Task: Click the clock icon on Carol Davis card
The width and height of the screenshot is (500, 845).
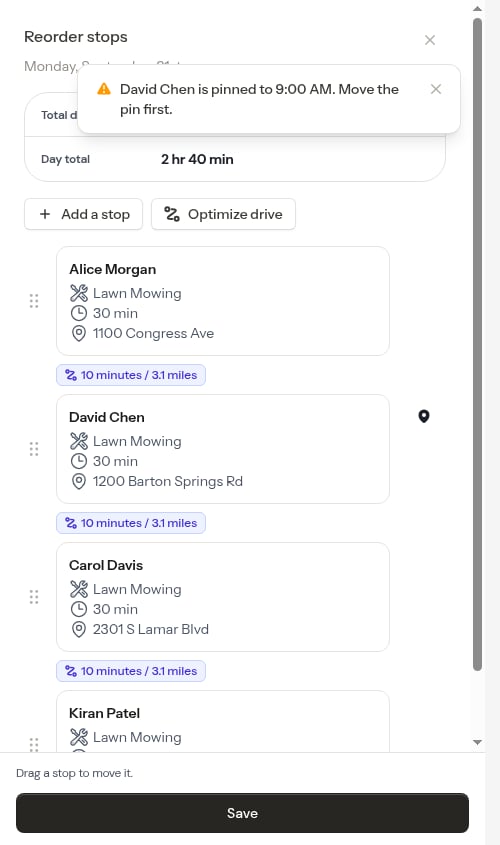Action: [79, 609]
